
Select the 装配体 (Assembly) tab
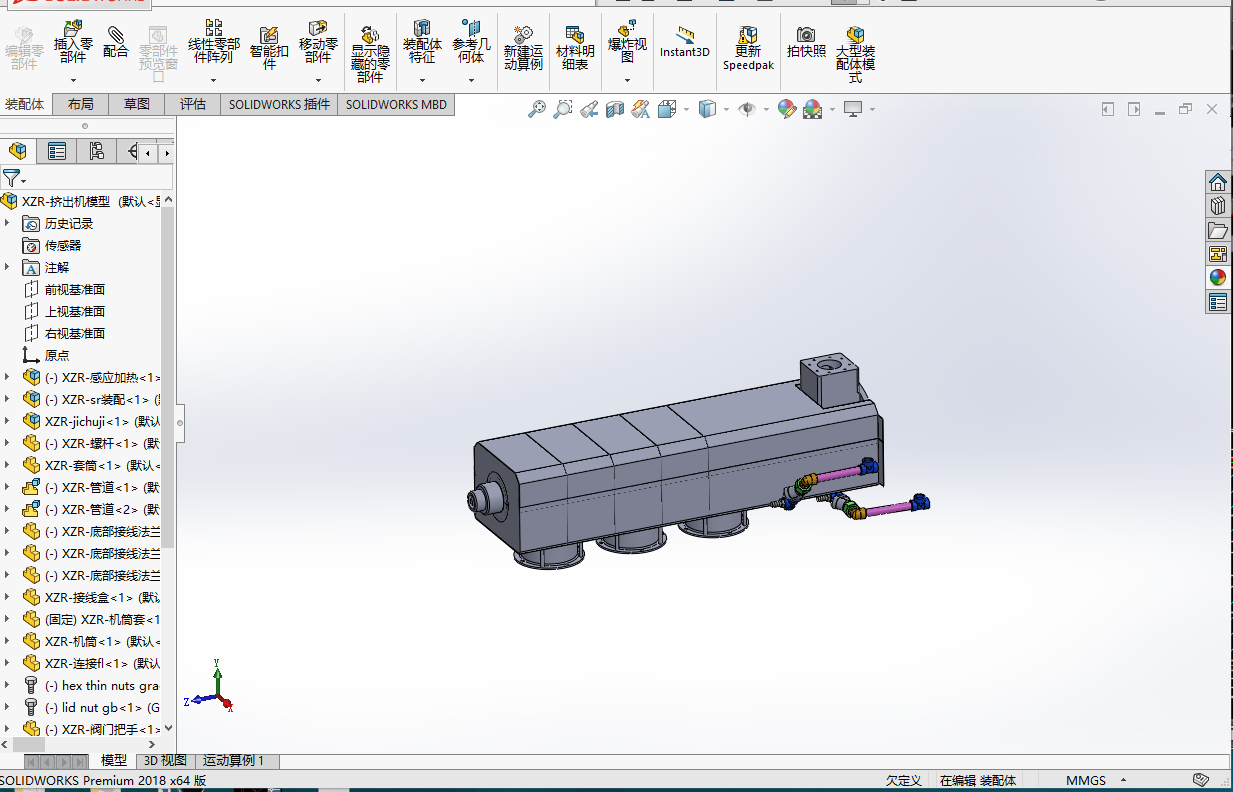pyautogui.click(x=25, y=104)
